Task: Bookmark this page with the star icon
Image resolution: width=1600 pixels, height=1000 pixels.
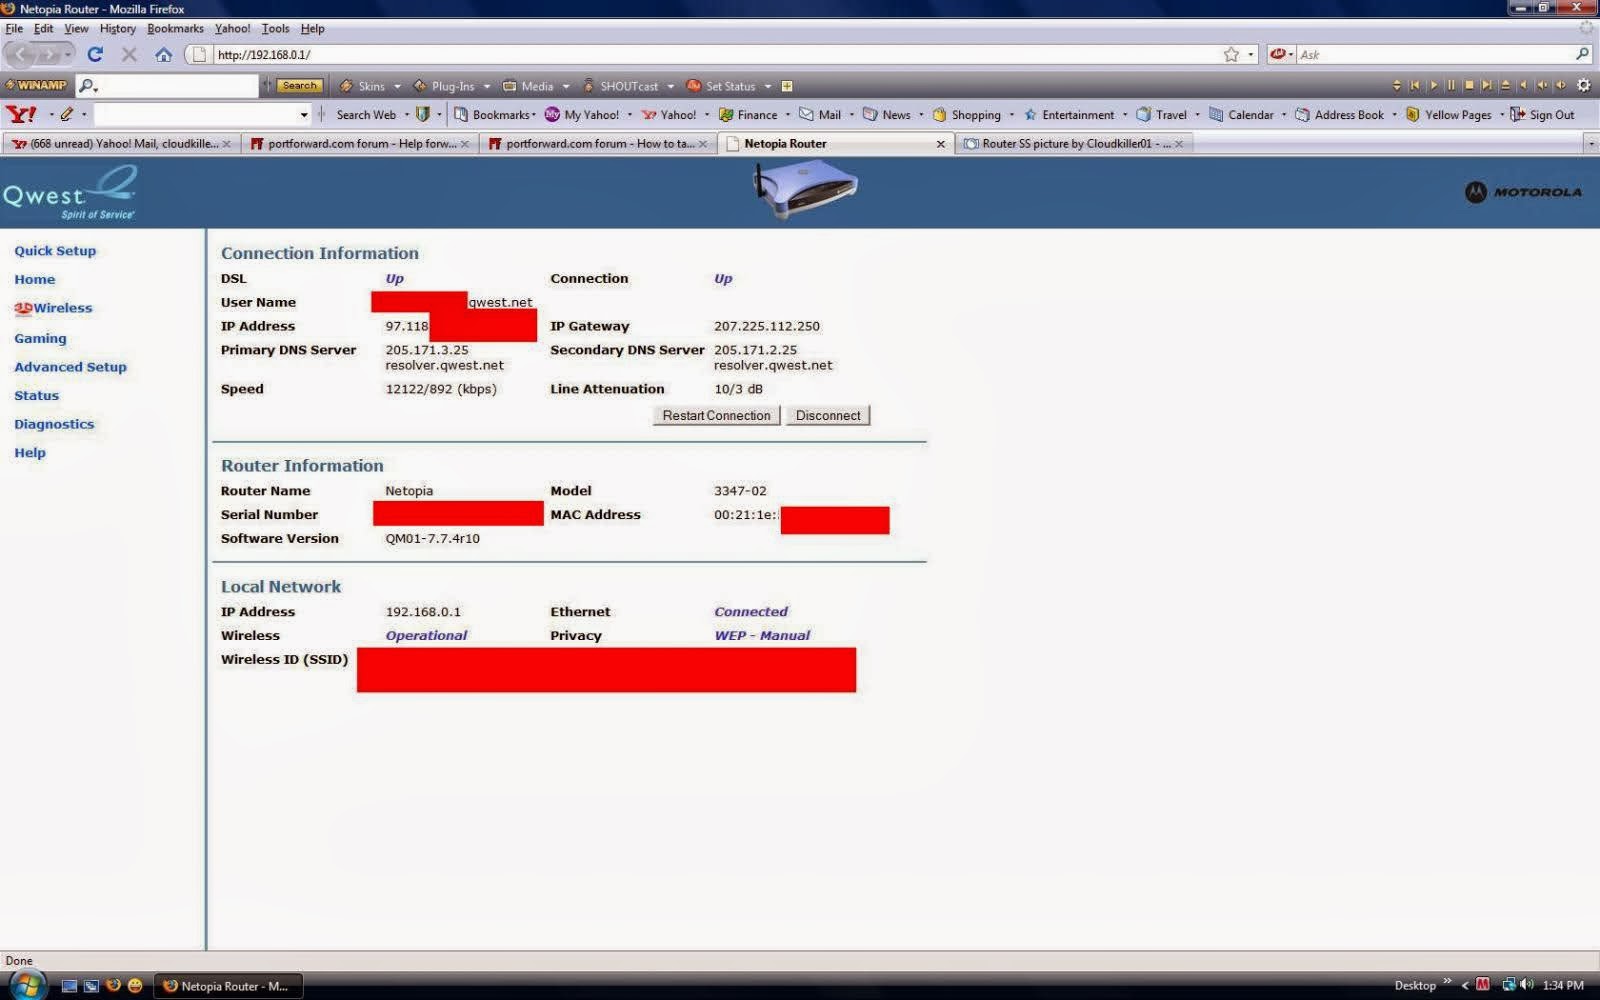Action: 1231,55
